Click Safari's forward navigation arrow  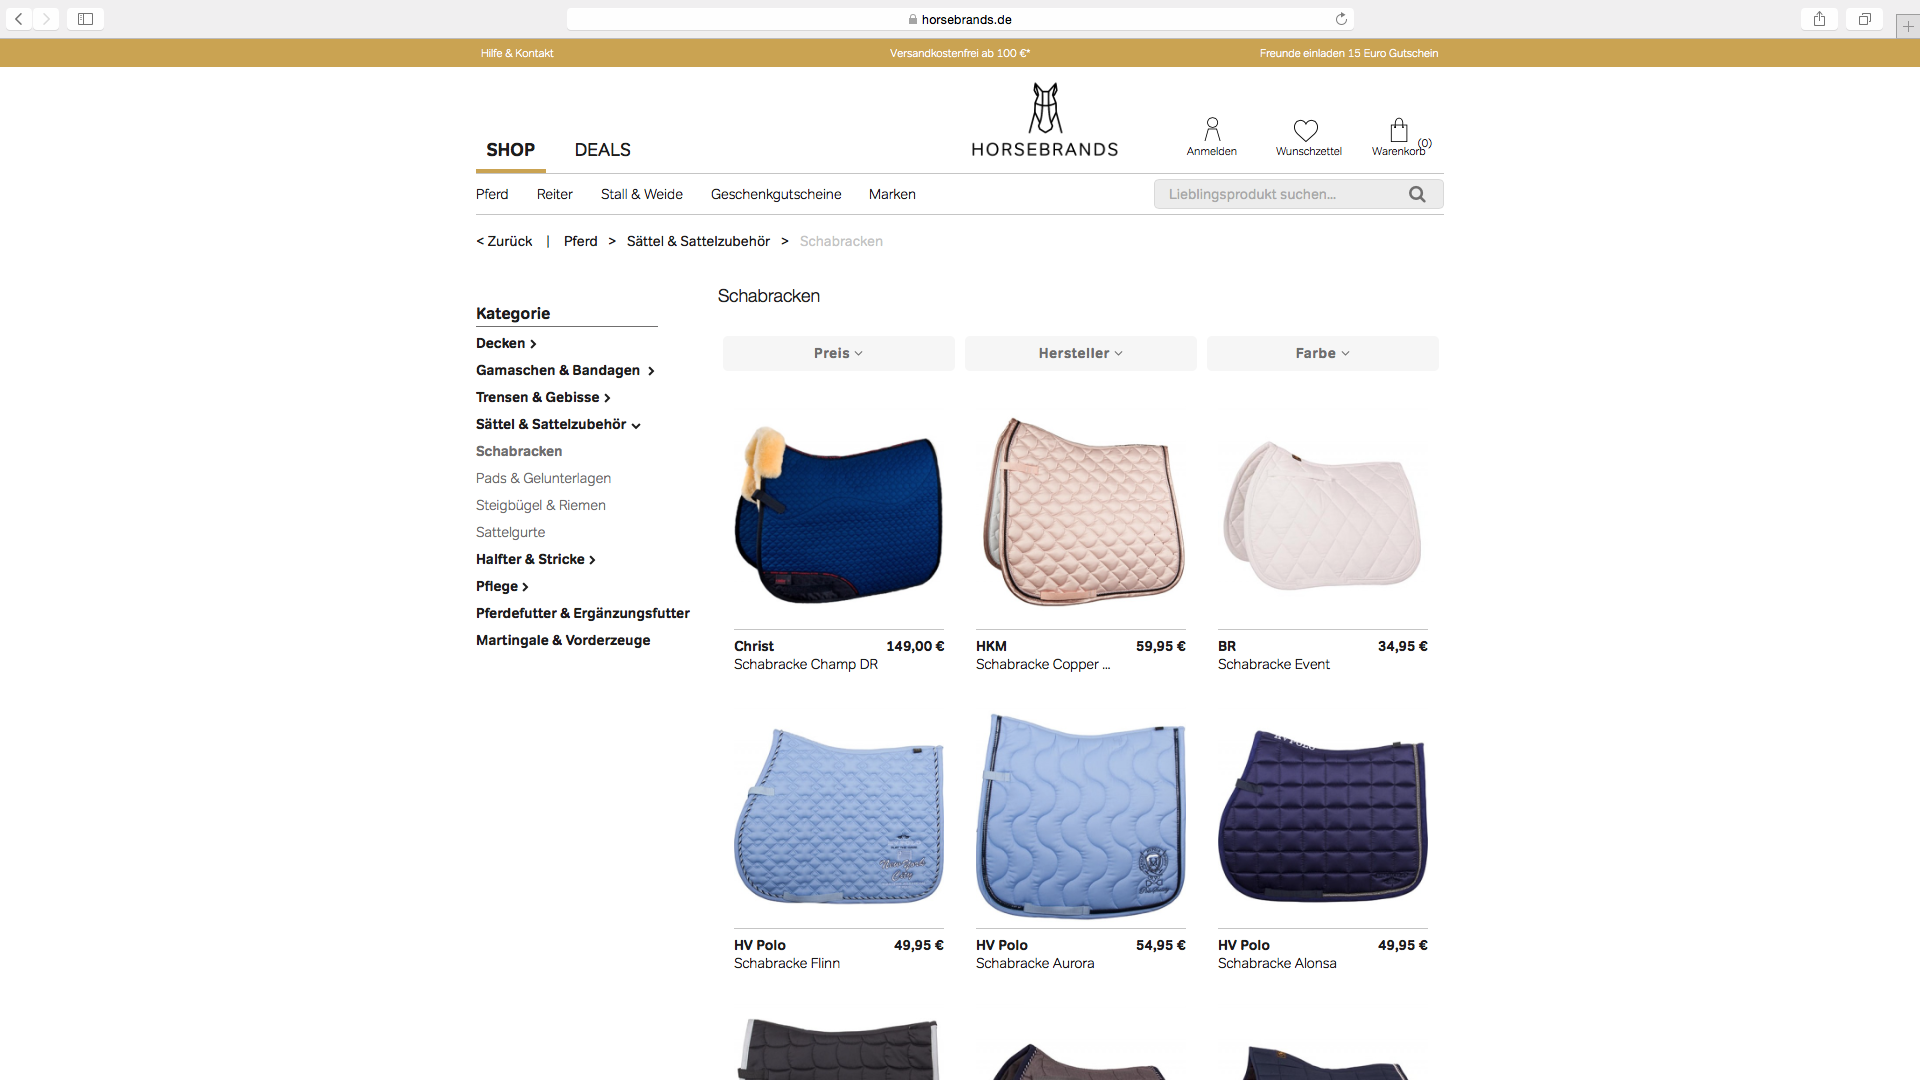coord(46,19)
